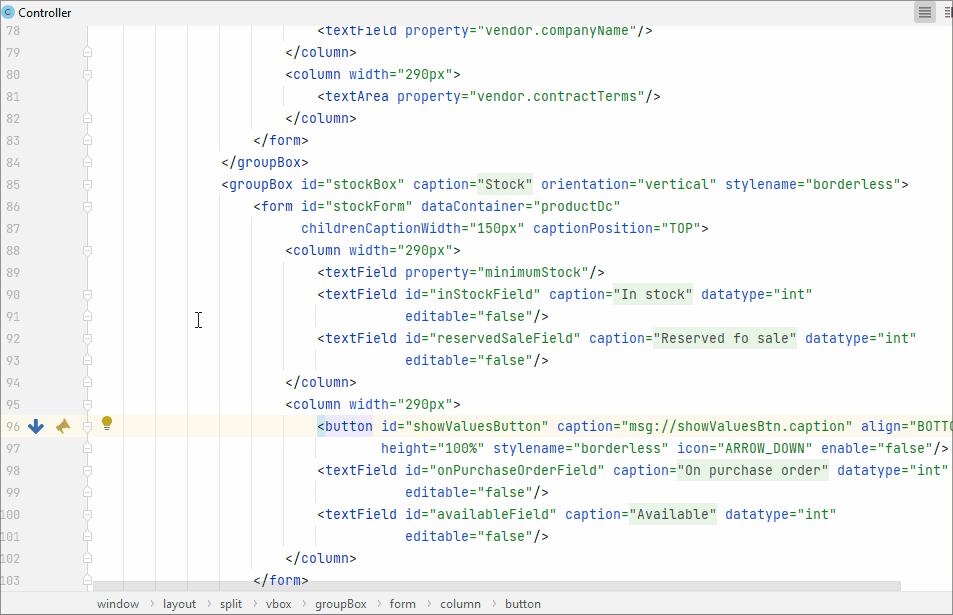Image resolution: width=953 pixels, height=615 pixels.
Task: Fold the inStockField textField on line 90
Action: tap(87, 294)
